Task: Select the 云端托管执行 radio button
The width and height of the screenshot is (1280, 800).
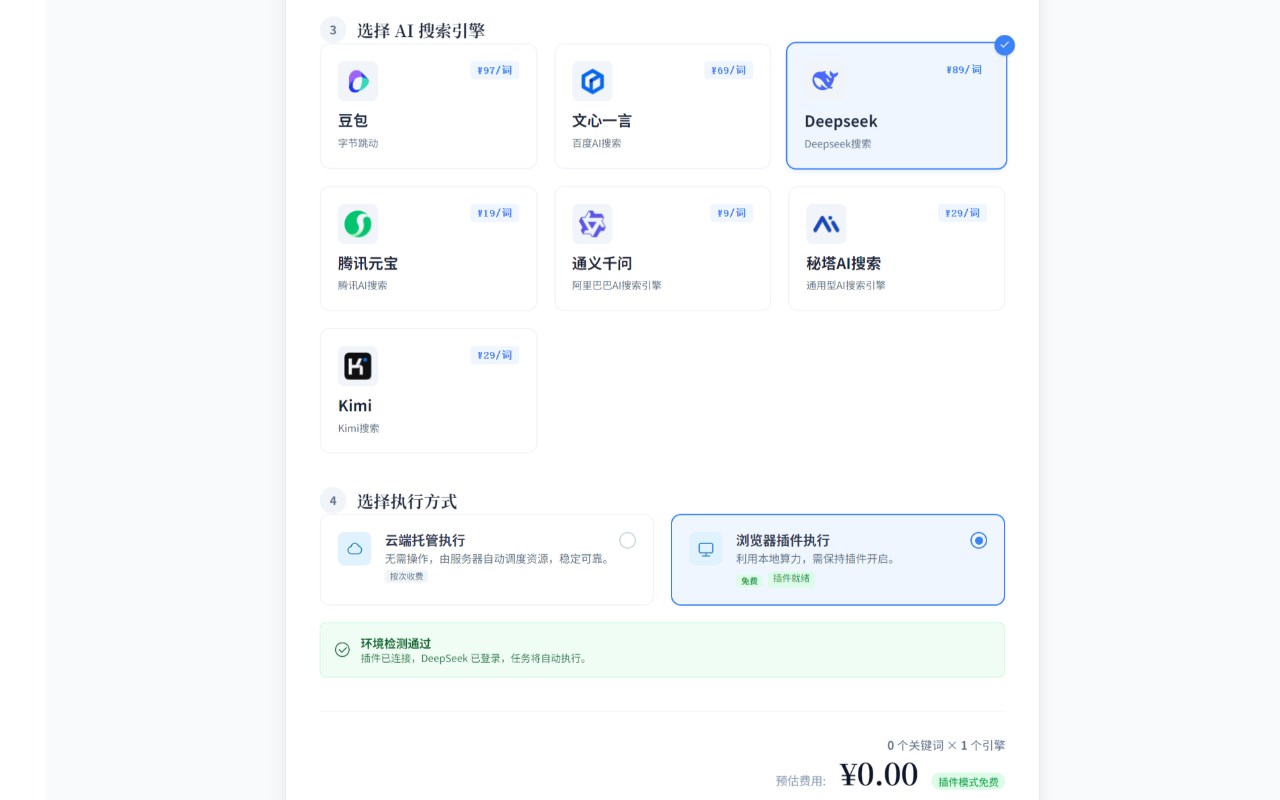Action: click(627, 540)
